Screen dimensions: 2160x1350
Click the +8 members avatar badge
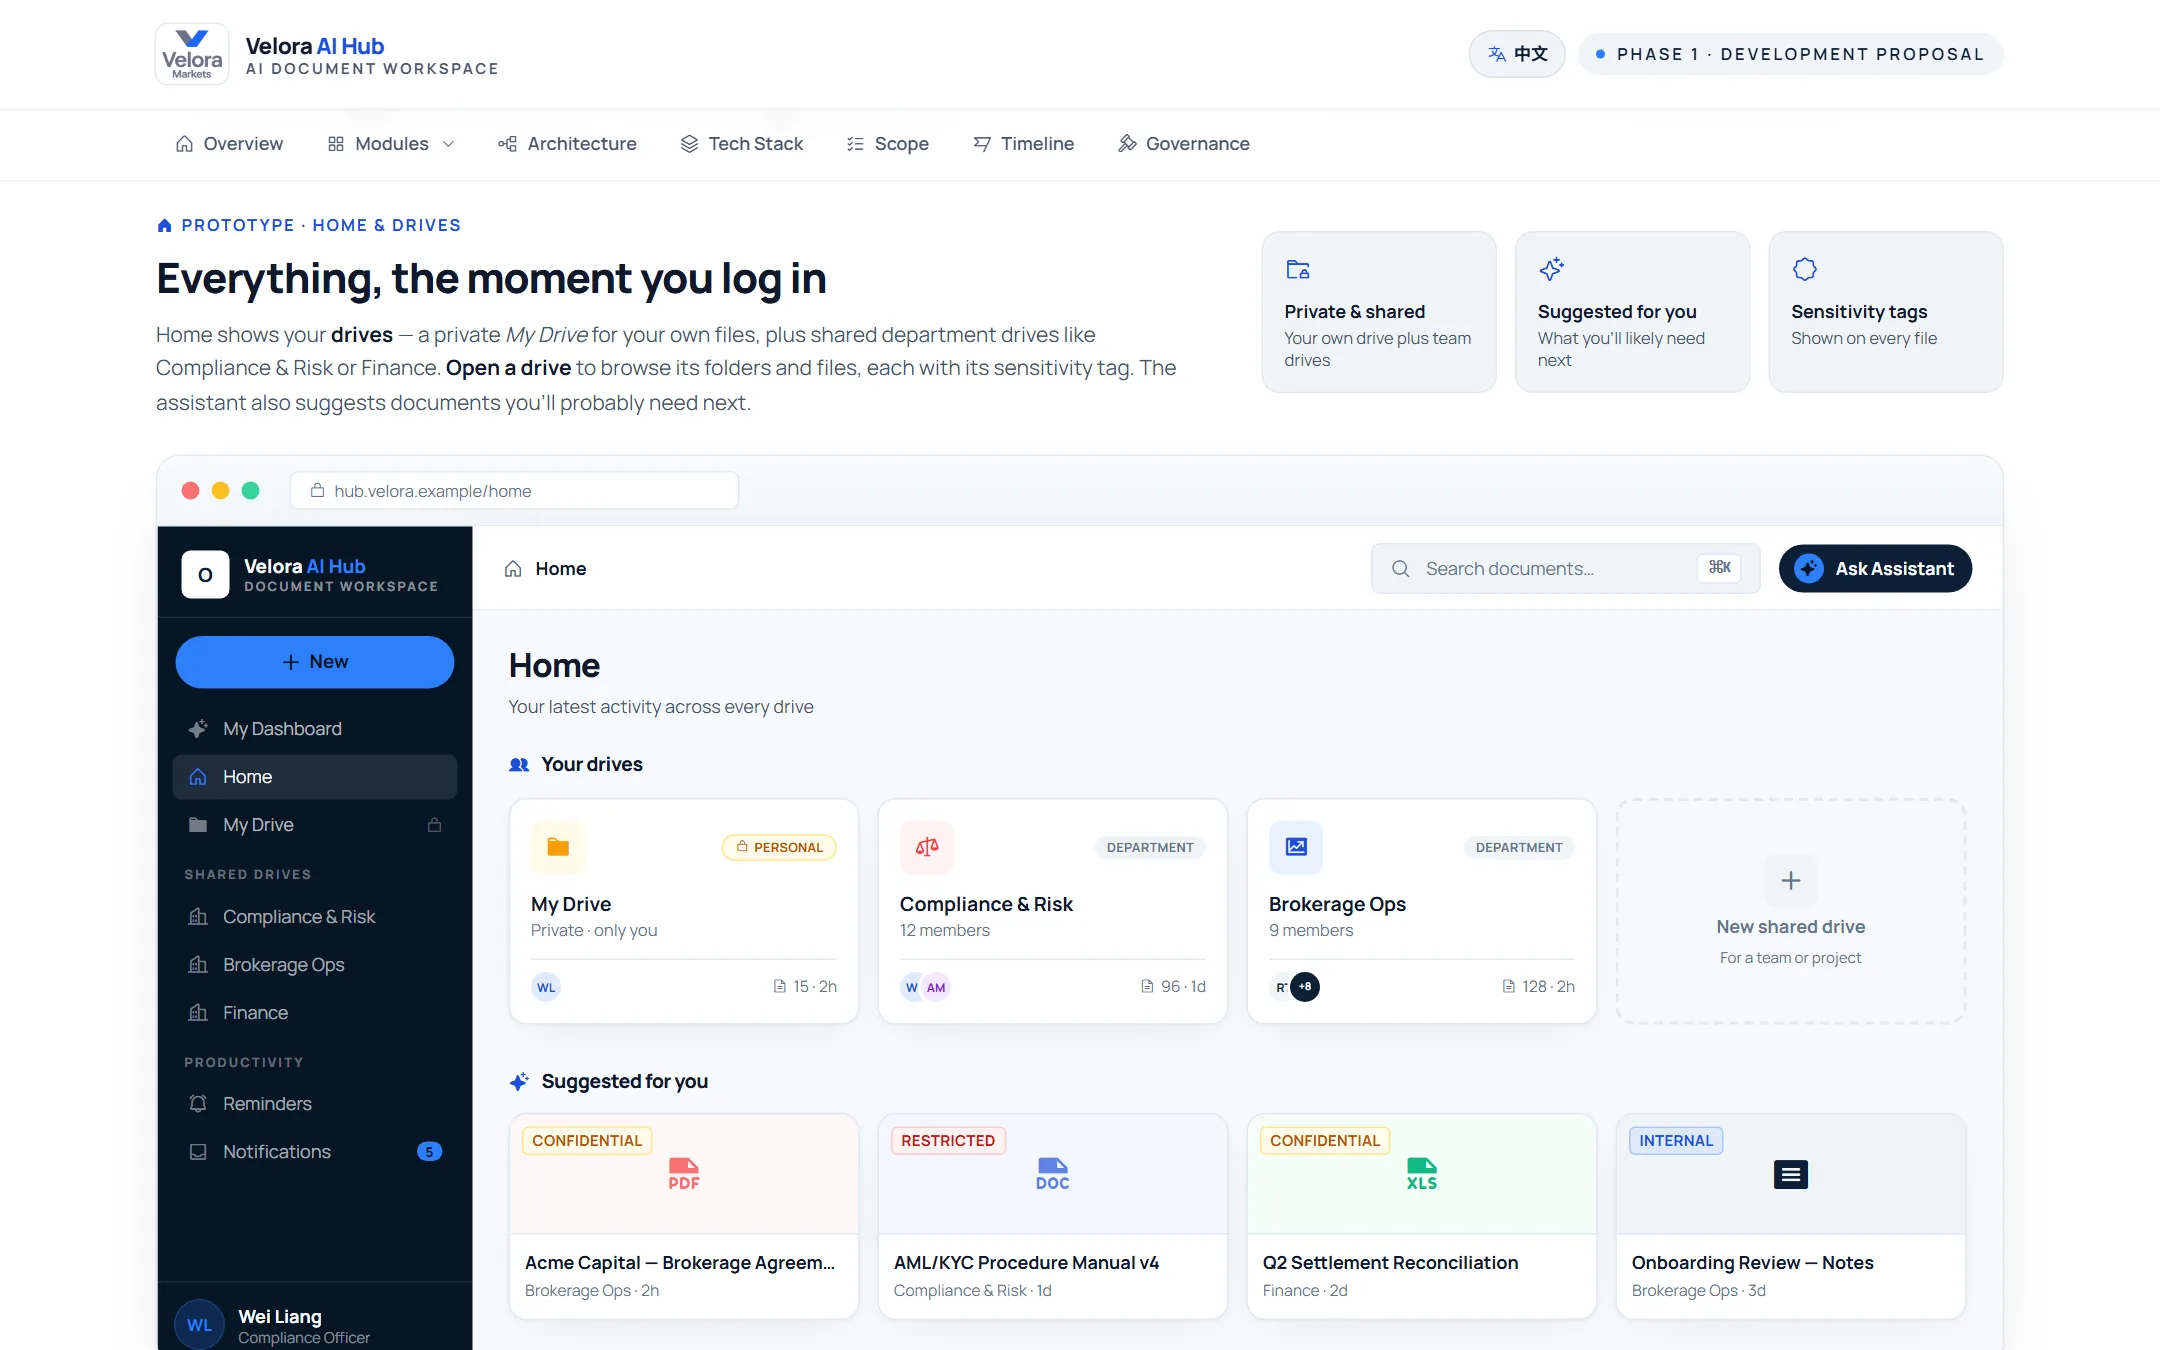[1305, 987]
